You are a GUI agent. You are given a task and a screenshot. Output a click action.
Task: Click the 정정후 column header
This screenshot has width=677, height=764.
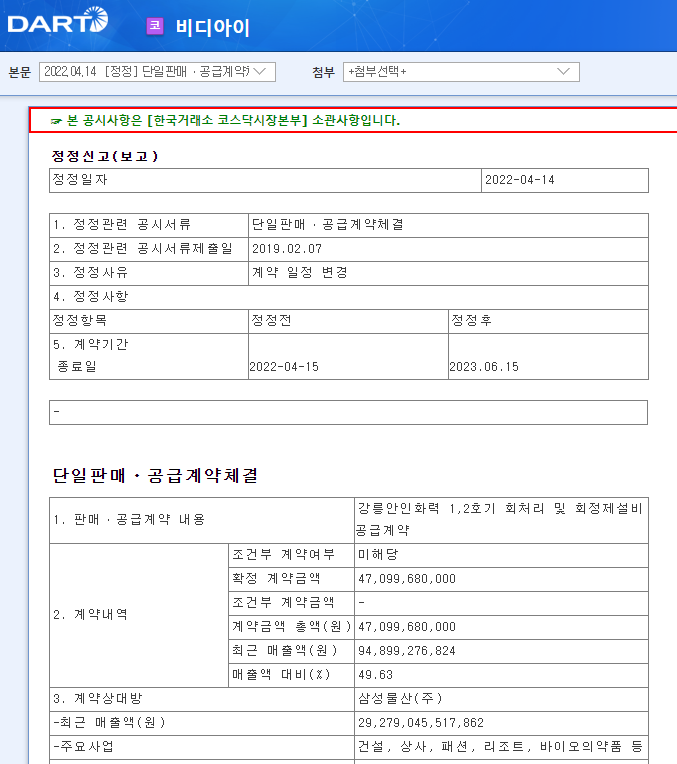471,320
